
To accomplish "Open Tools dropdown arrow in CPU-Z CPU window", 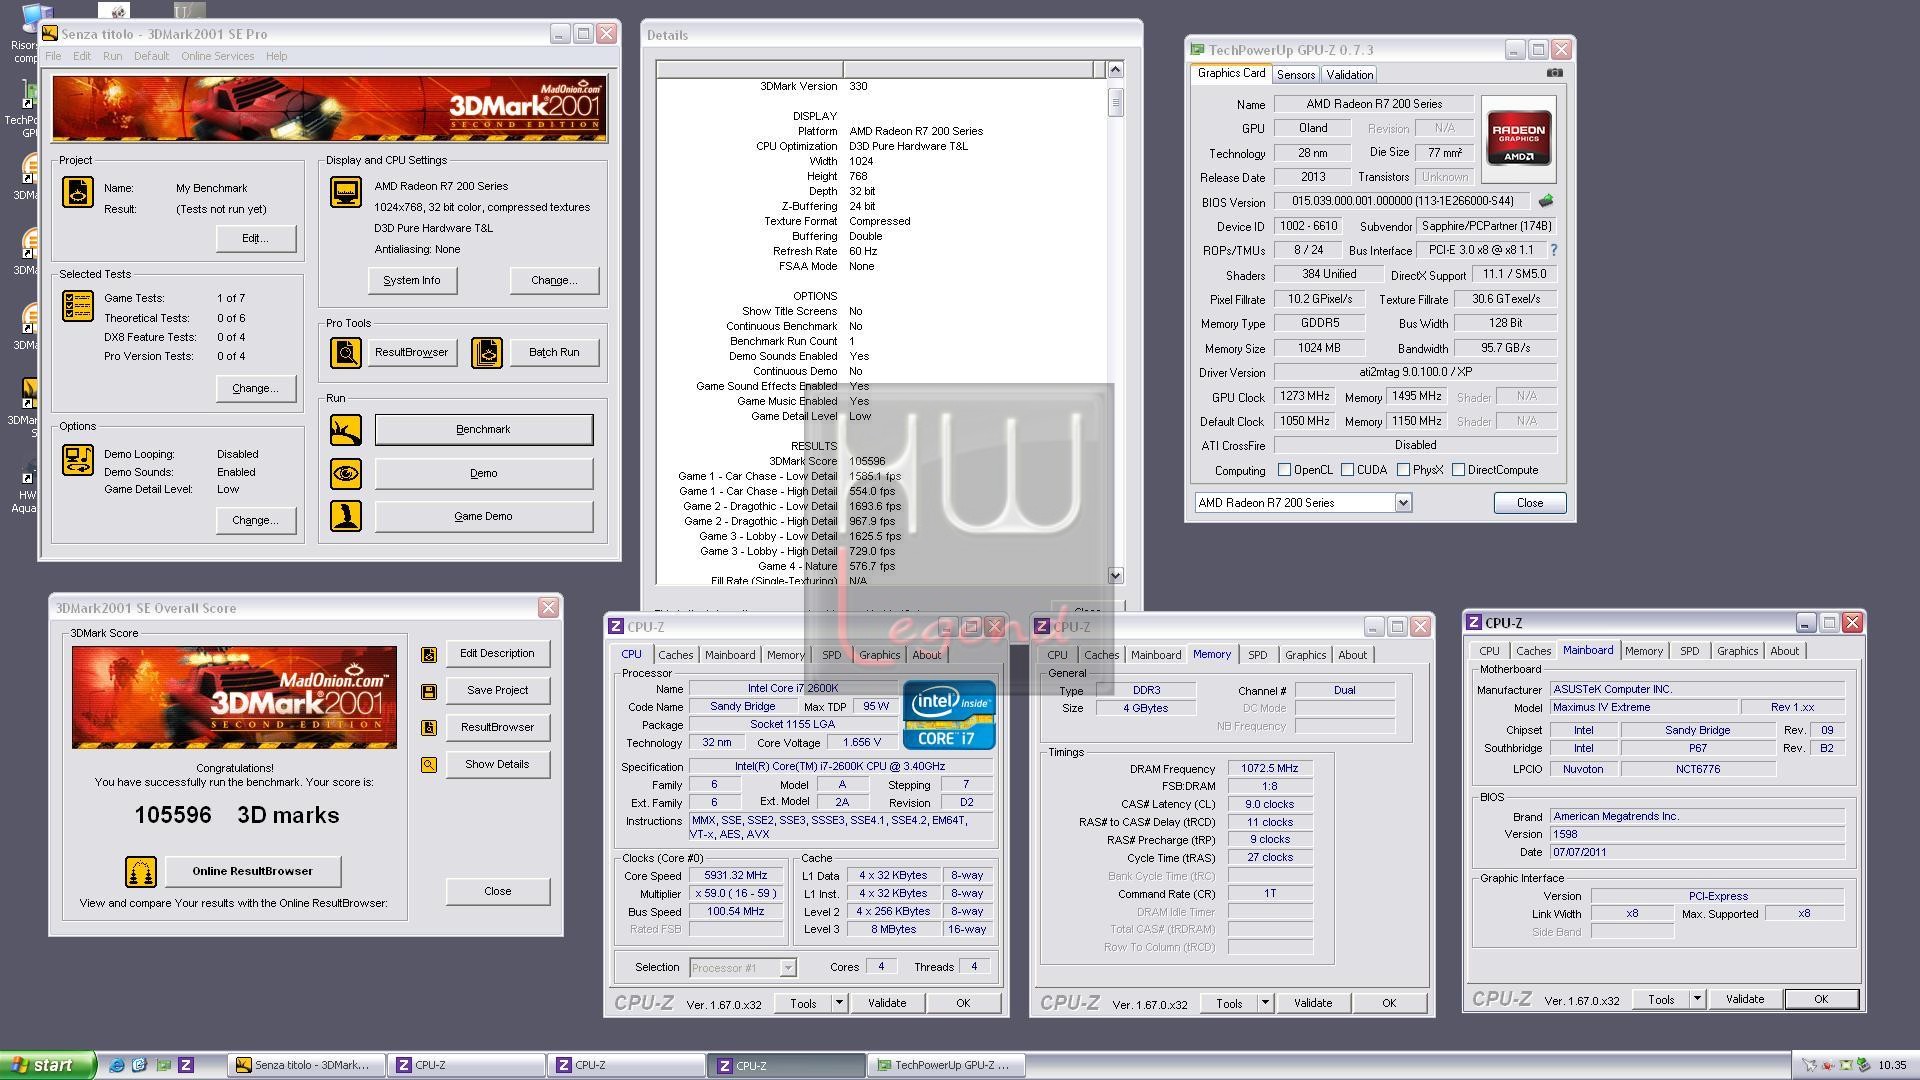I will point(839,1003).
